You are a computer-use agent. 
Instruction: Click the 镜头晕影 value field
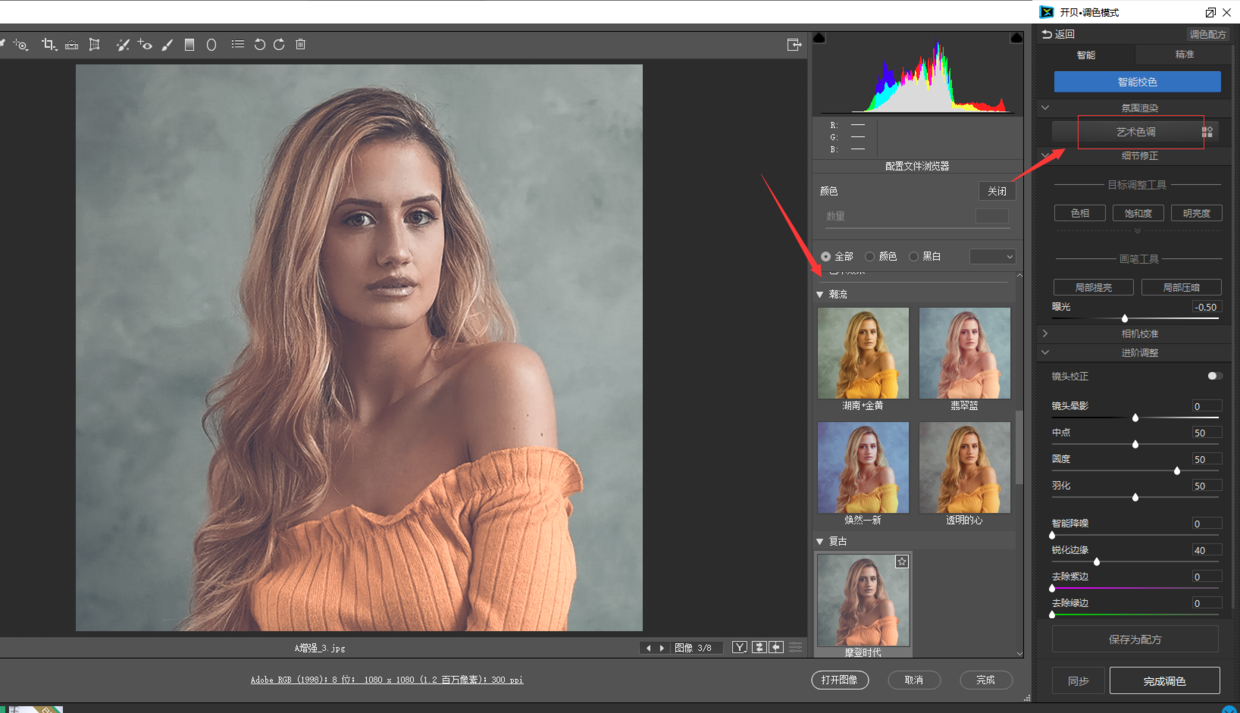pyautogui.click(x=1206, y=406)
